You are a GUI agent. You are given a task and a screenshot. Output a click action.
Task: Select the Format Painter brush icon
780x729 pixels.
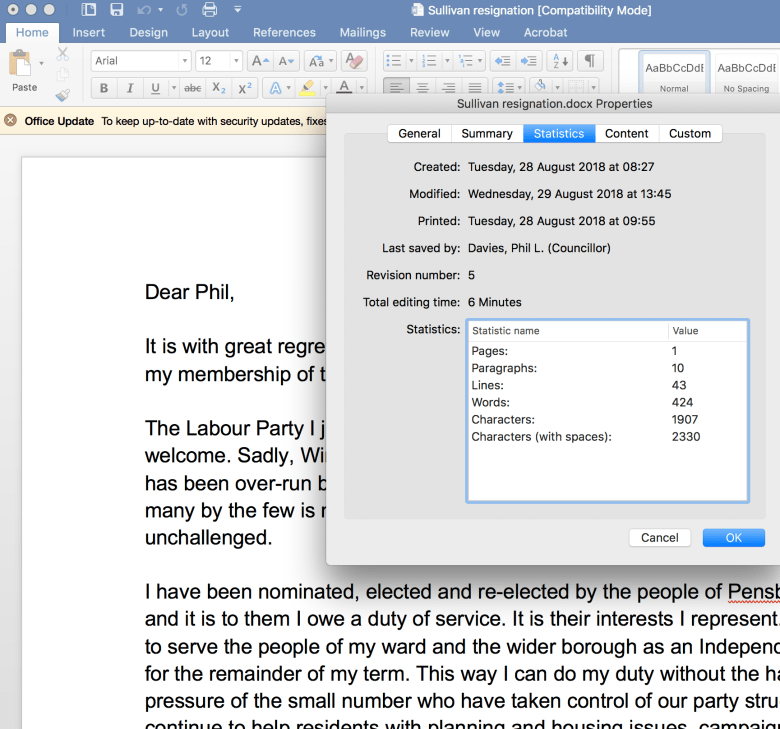click(x=62, y=95)
